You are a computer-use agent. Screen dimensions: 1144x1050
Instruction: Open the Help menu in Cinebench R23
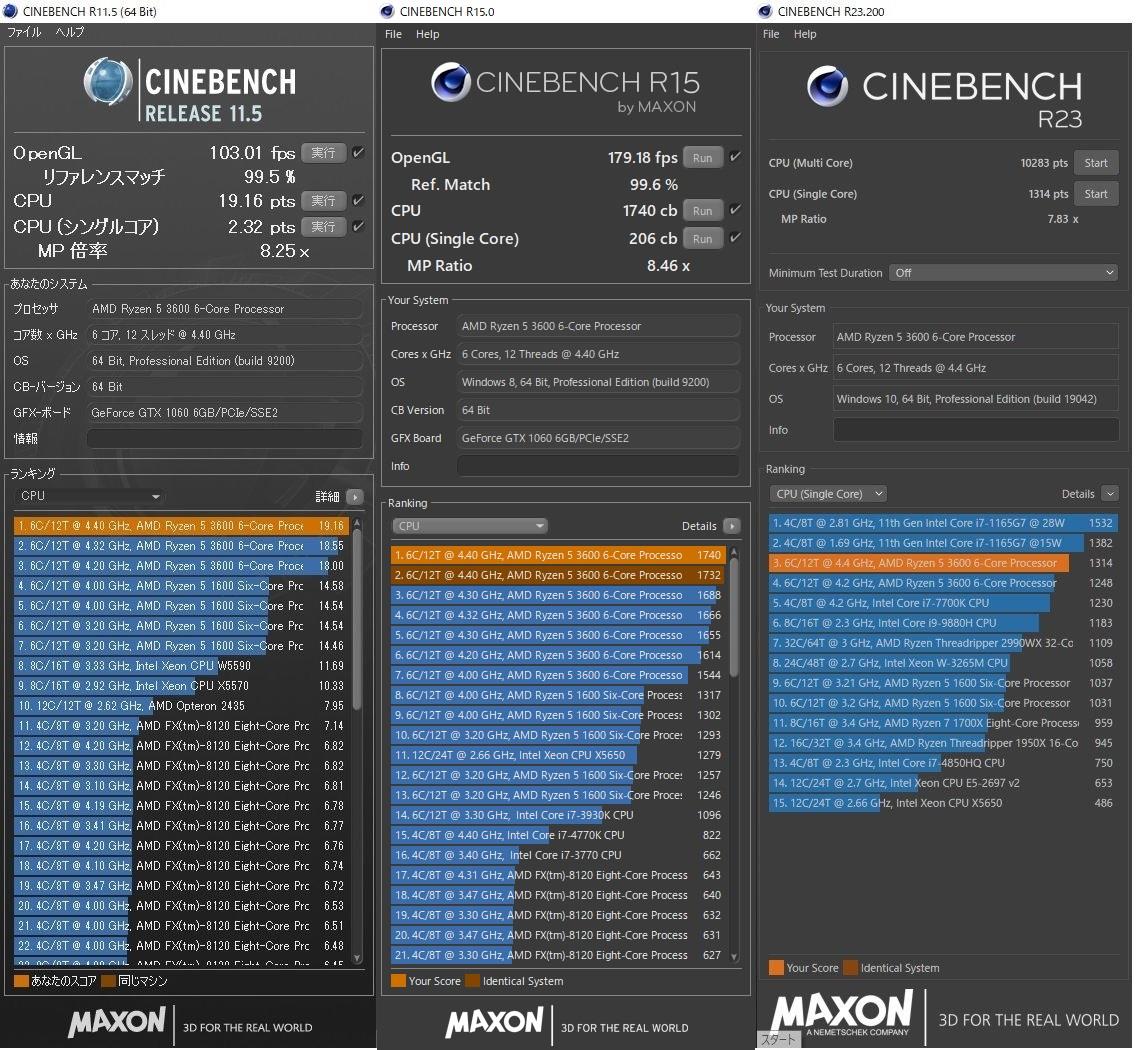point(805,34)
